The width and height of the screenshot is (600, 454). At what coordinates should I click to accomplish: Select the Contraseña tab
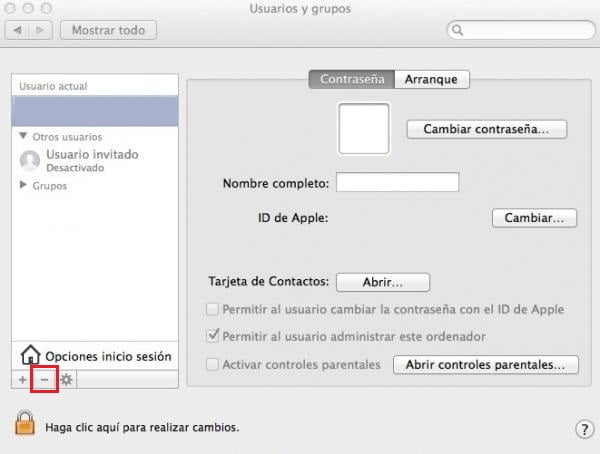coord(351,79)
